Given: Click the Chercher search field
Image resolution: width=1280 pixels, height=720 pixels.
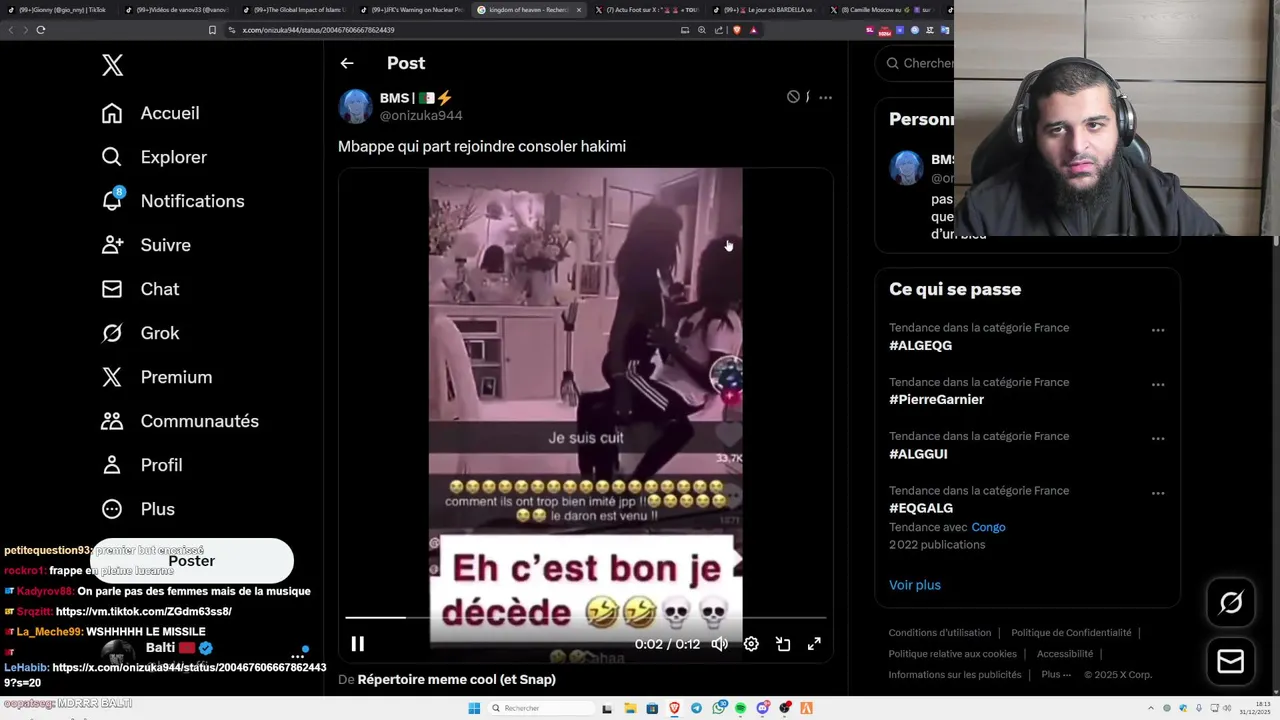Looking at the screenshot, I should coord(918,63).
